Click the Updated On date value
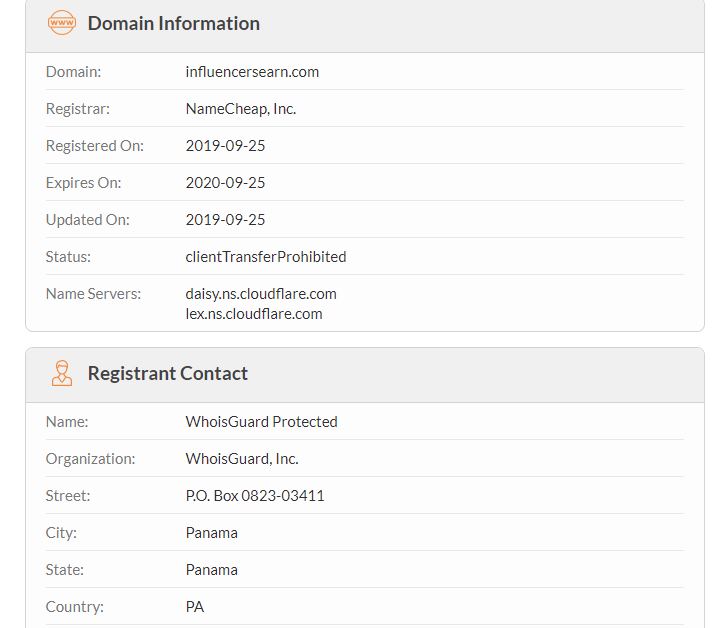The height and width of the screenshot is (628, 717). pyautogui.click(x=225, y=220)
